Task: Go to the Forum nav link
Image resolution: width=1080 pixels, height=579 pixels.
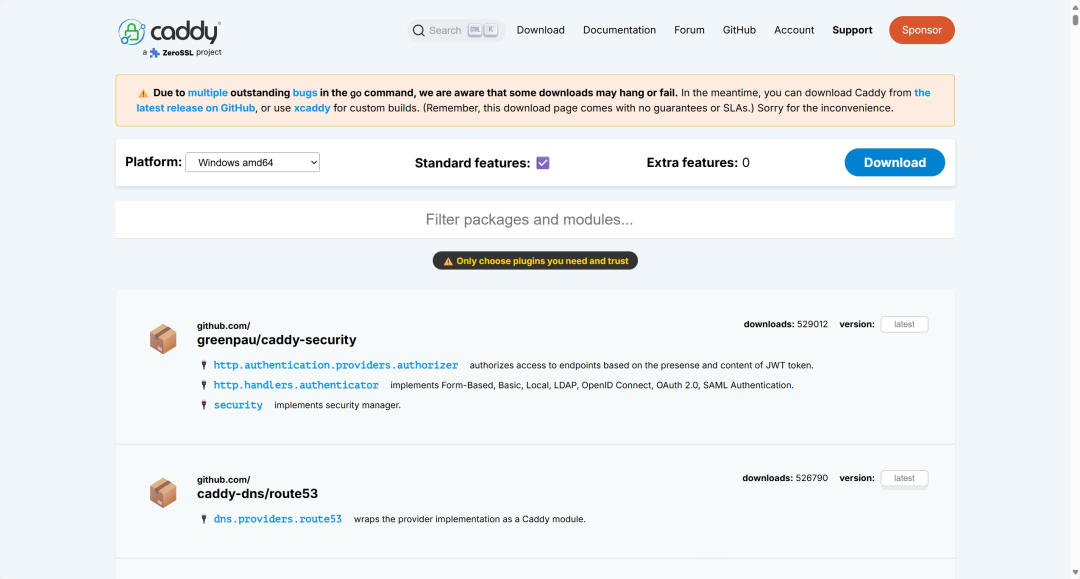Action: click(x=689, y=30)
